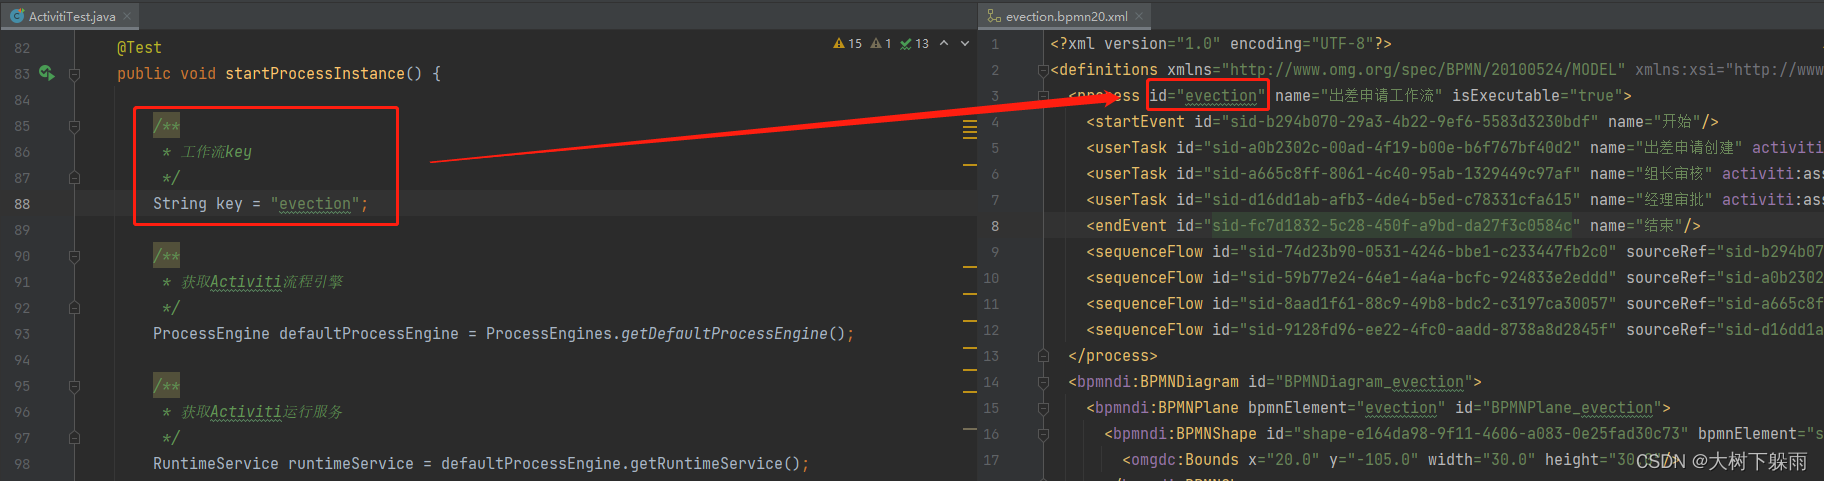Viewport: 1824px width, 481px height.
Task: Go to previous highlighted error arrow
Action: pos(944,44)
